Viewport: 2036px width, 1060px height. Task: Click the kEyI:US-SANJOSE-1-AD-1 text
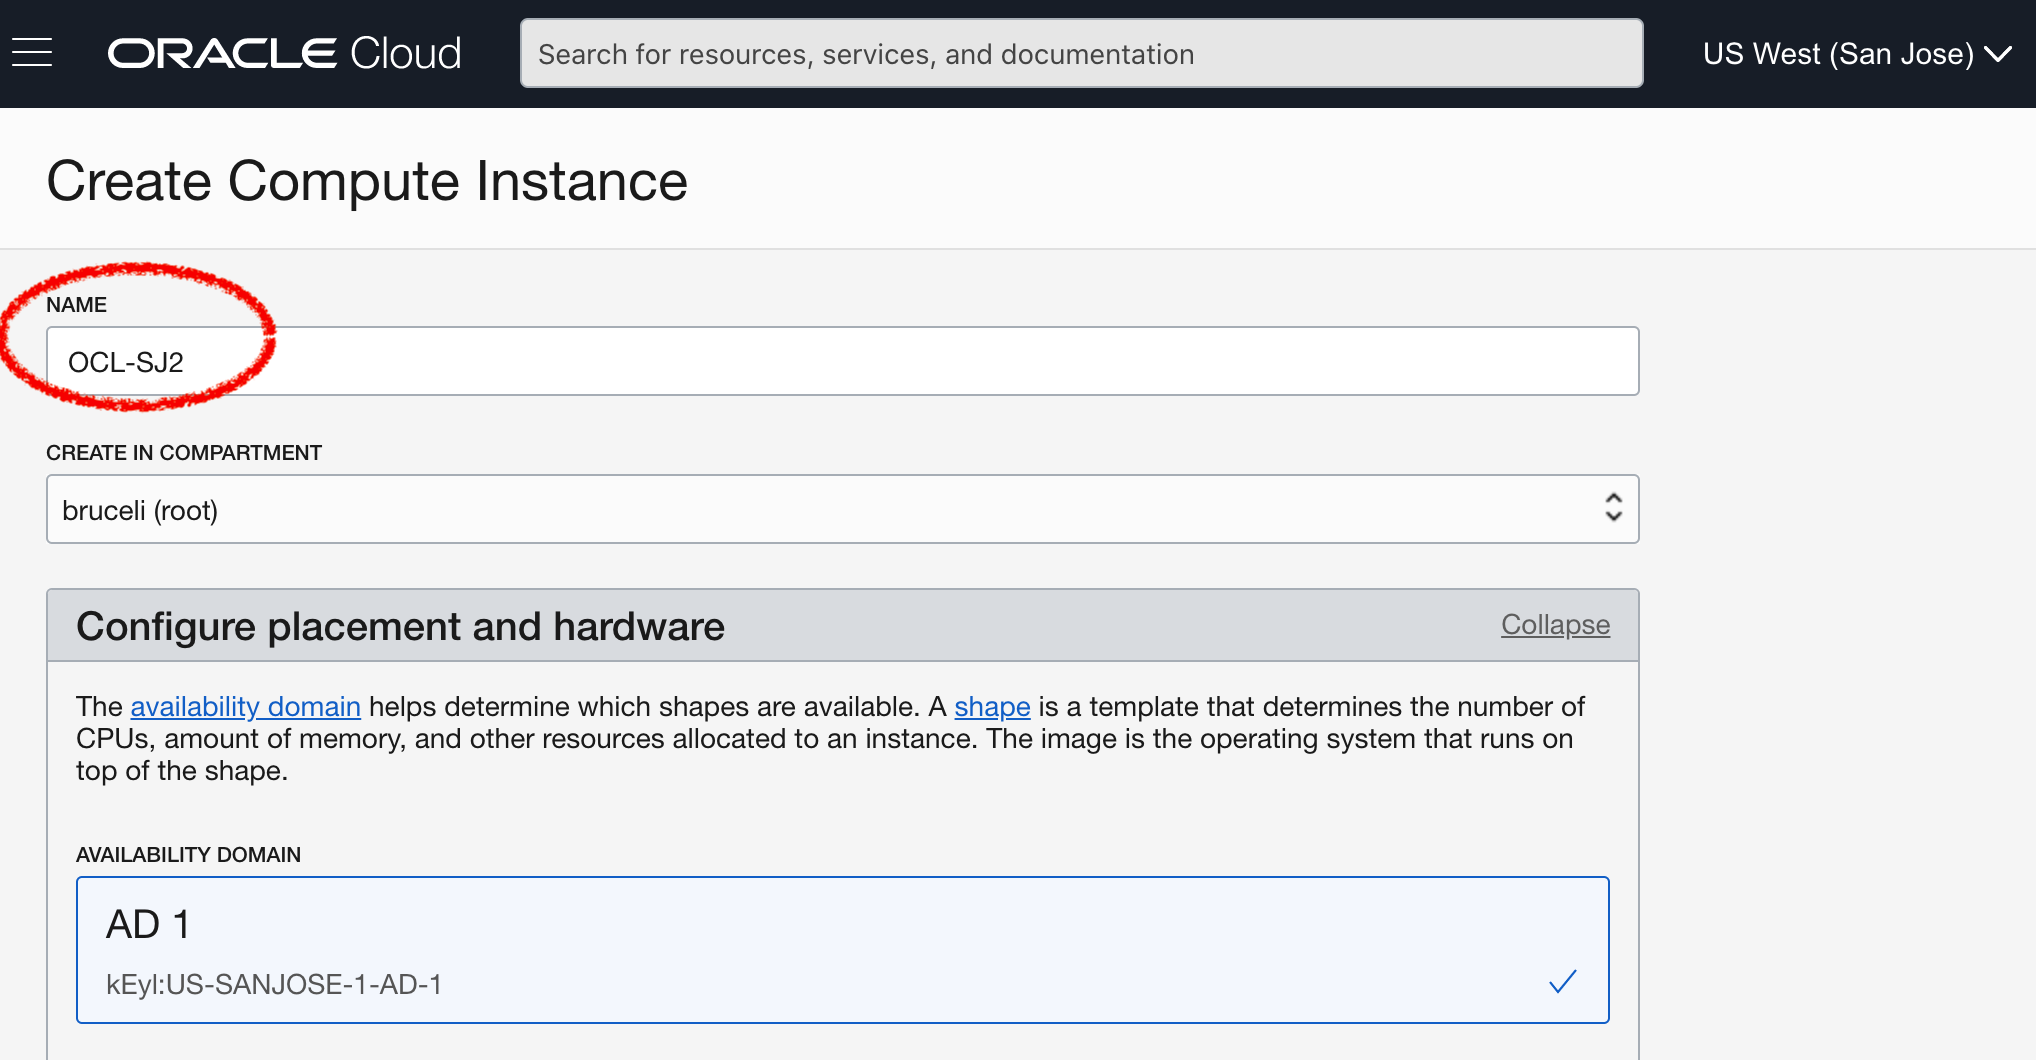tap(274, 985)
